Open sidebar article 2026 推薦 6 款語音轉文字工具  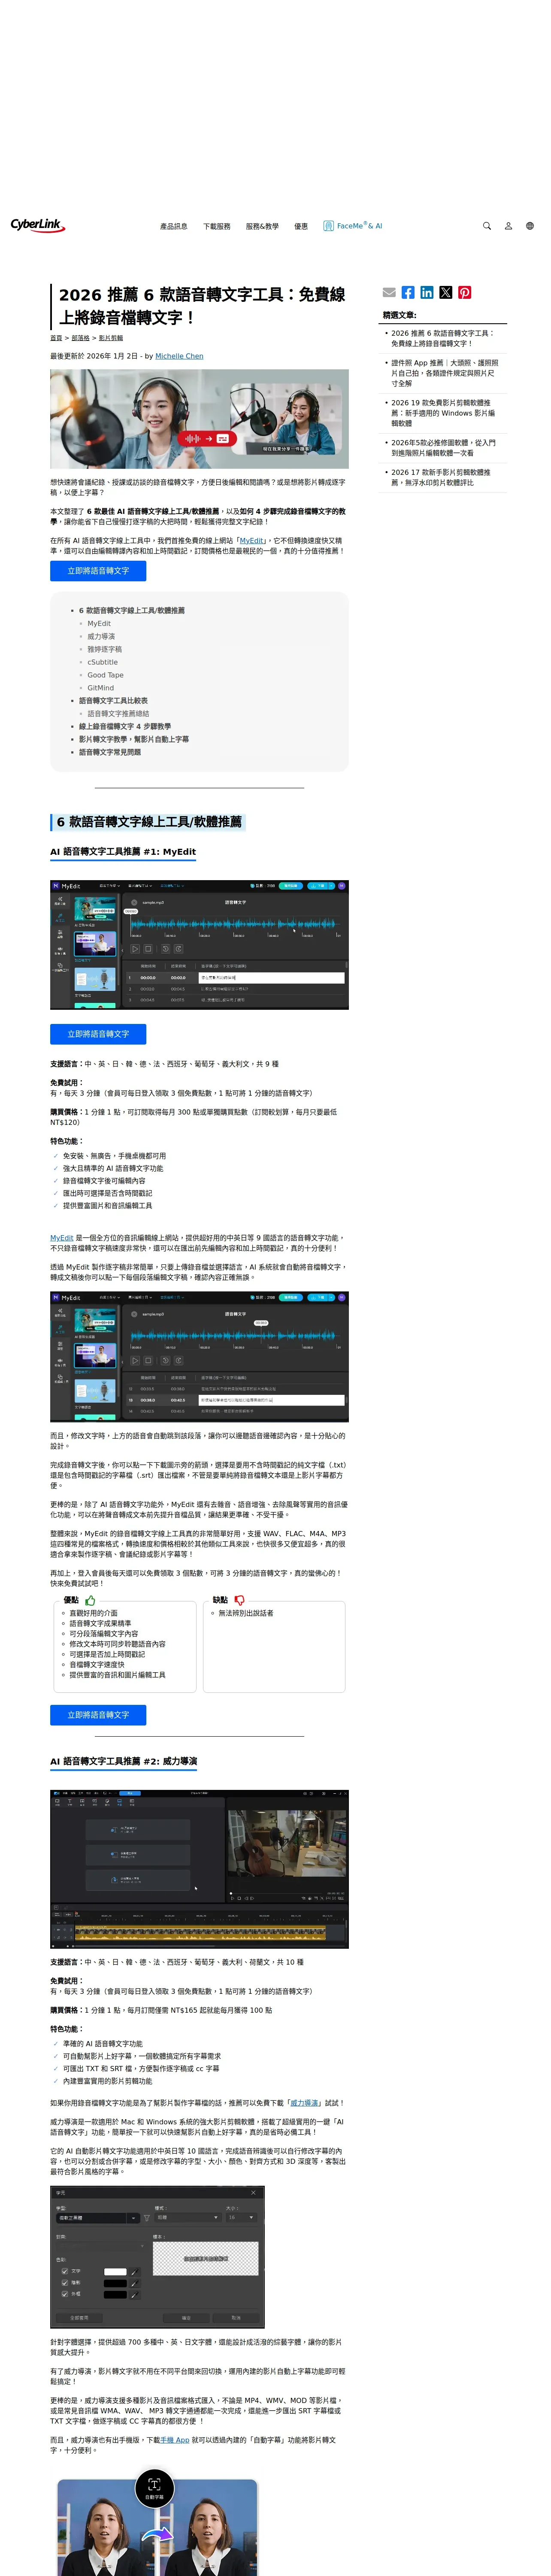pos(442,338)
